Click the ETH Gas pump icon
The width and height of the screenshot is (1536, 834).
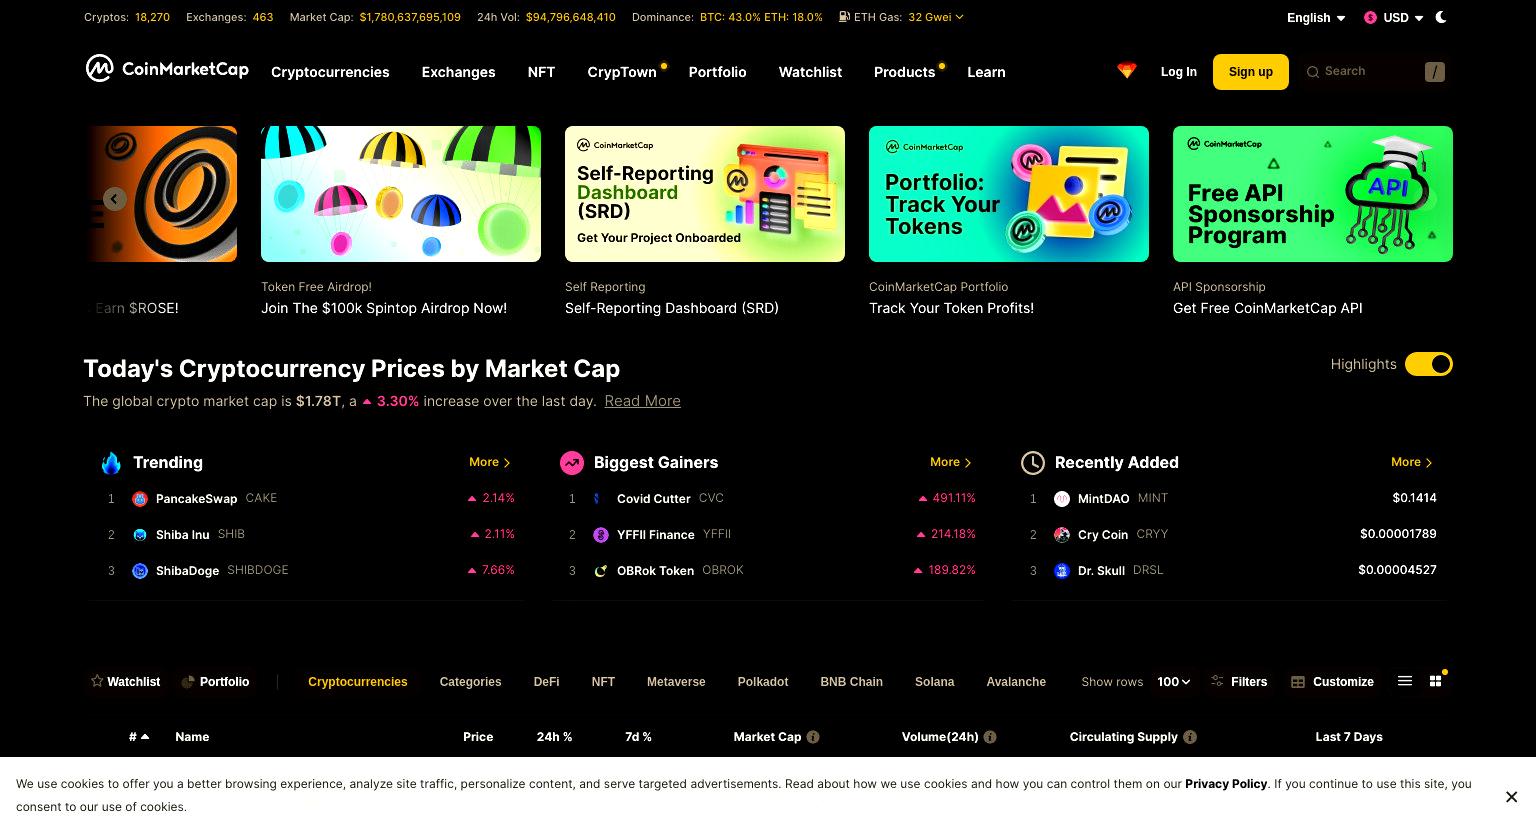pyautogui.click(x=844, y=17)
